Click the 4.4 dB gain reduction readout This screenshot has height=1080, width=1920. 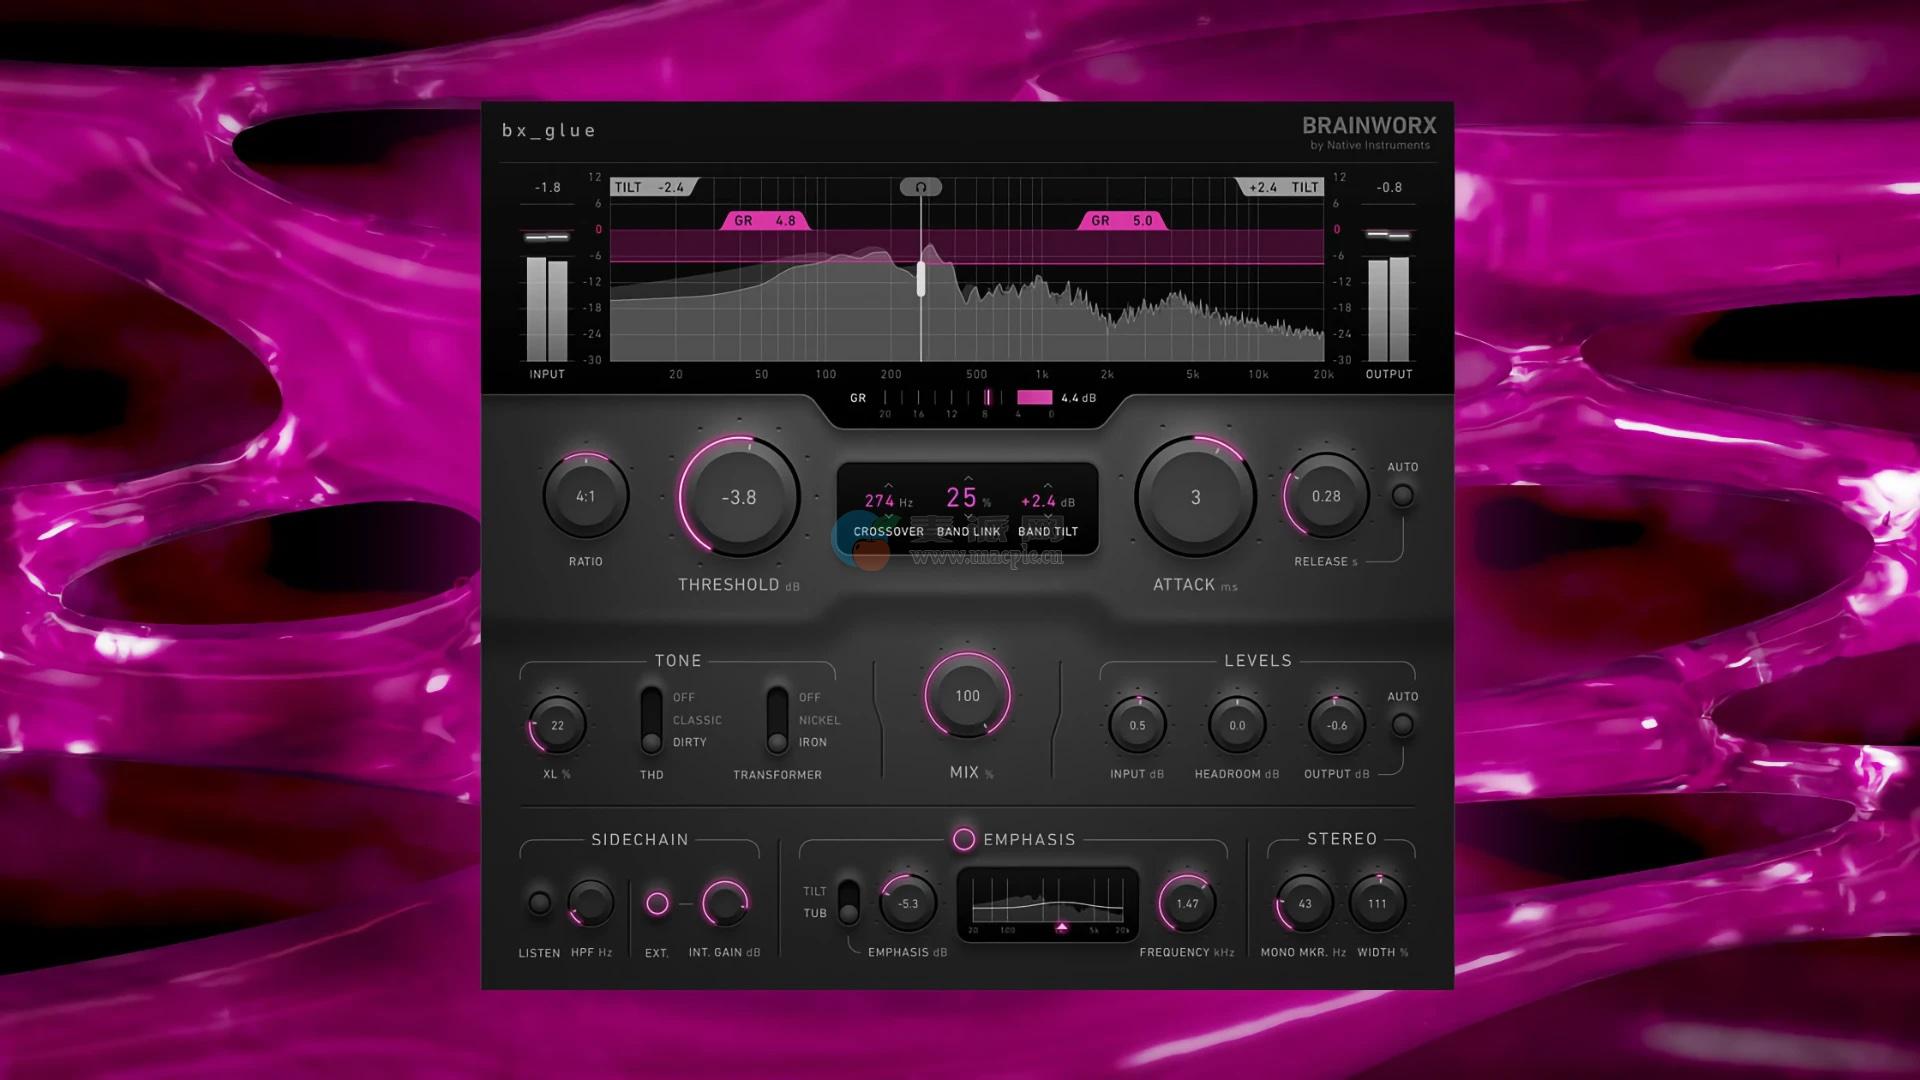pyautogui.click(x=1078, y=398)
